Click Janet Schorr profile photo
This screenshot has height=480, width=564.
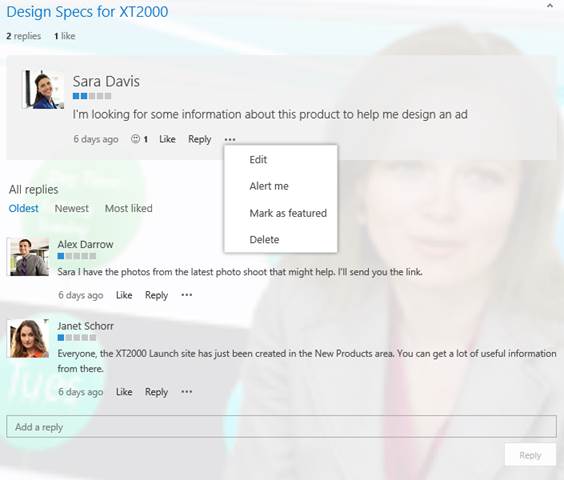tap(28, 338)
